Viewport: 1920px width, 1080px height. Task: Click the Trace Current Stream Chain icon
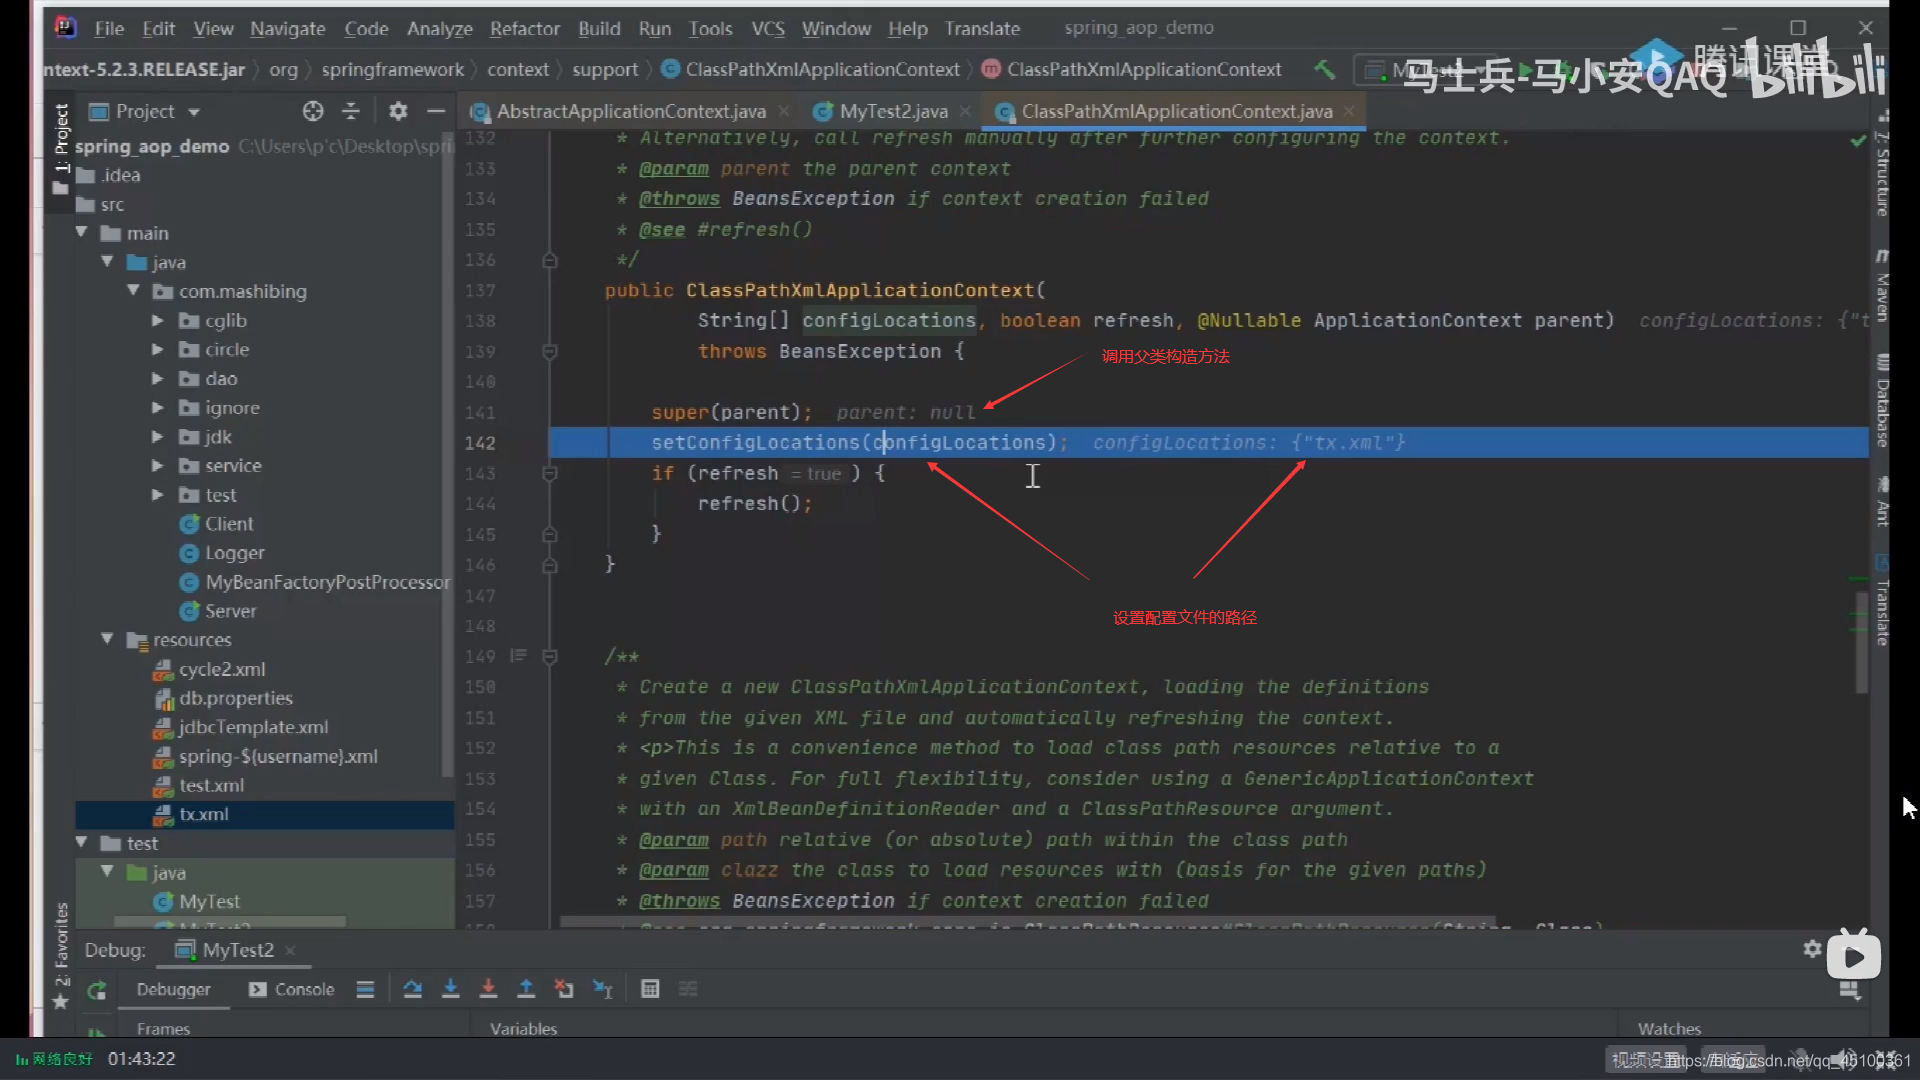pos(688,989)
